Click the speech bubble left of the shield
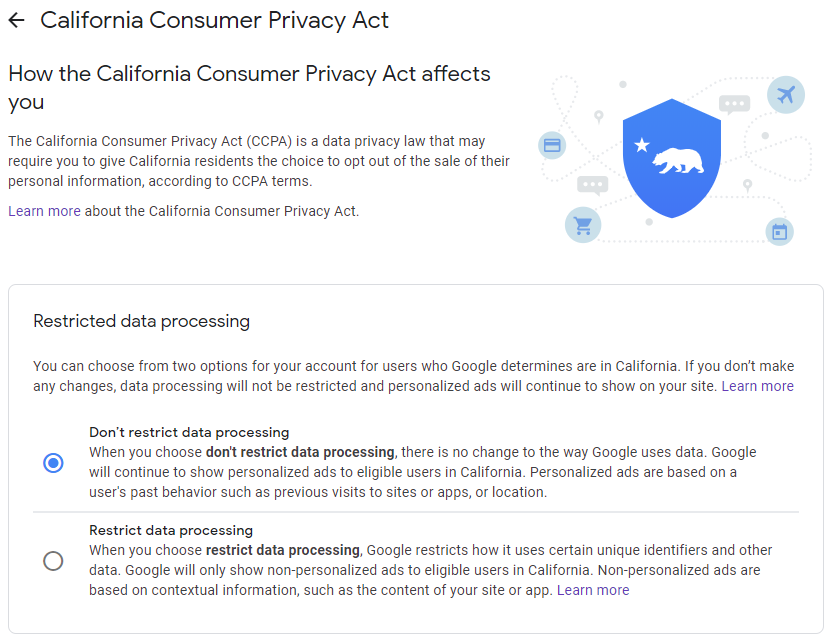 pos(591,184)
